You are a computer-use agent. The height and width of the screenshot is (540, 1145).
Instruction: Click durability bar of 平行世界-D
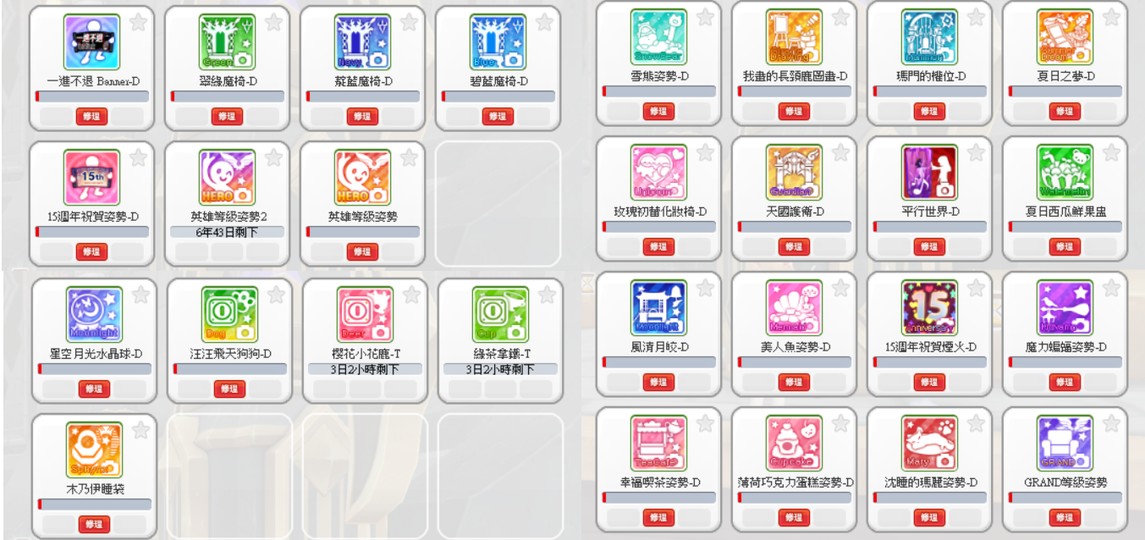coord(930,227)
